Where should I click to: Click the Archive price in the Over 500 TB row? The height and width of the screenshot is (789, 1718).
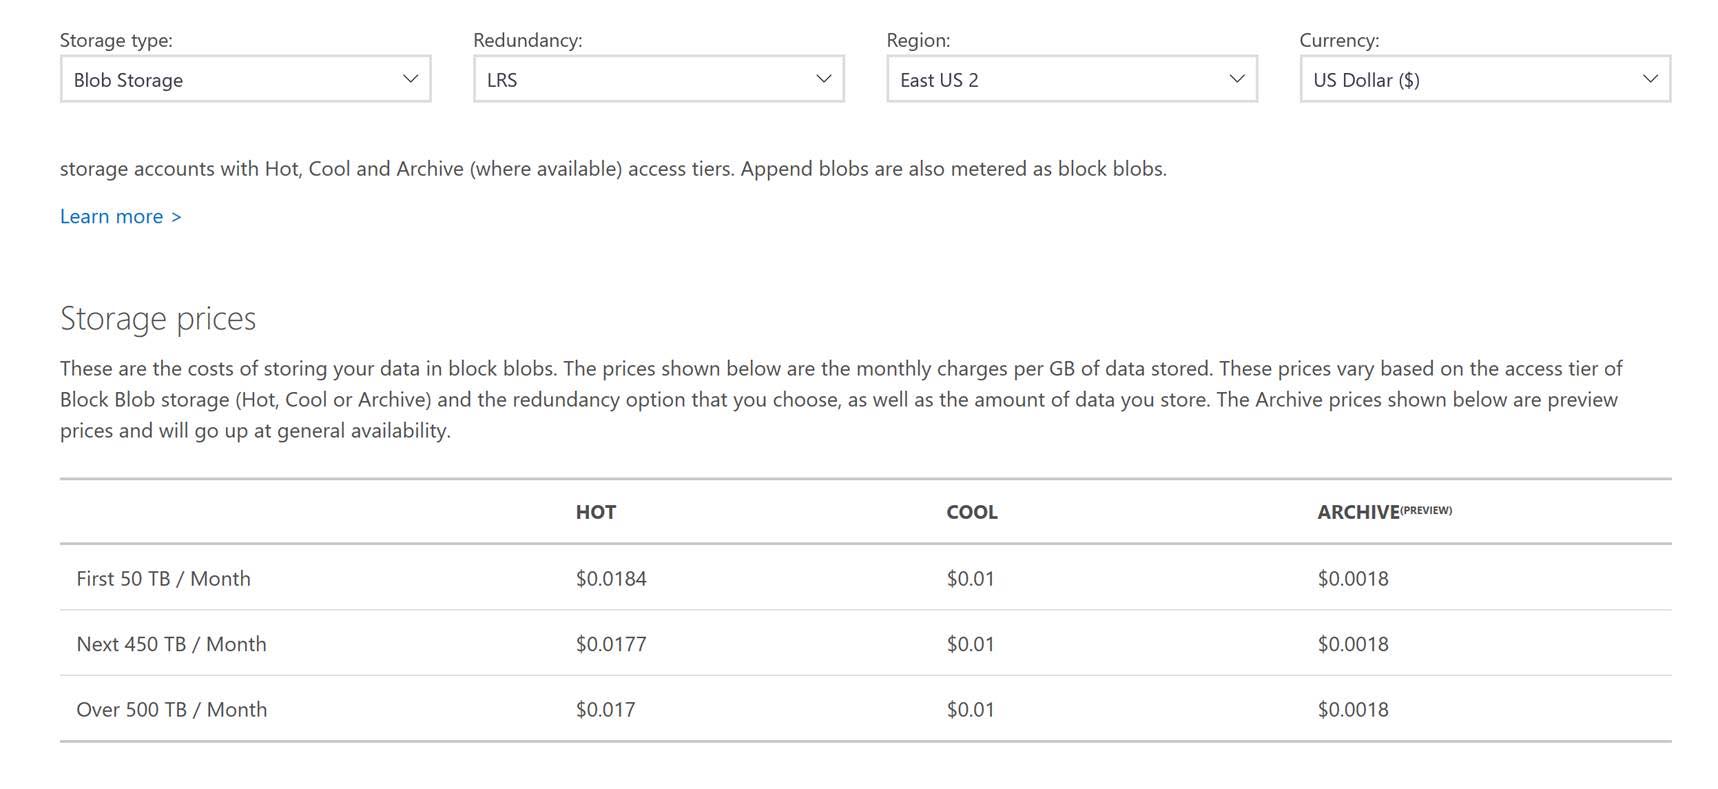click(x=1353, y=710)
